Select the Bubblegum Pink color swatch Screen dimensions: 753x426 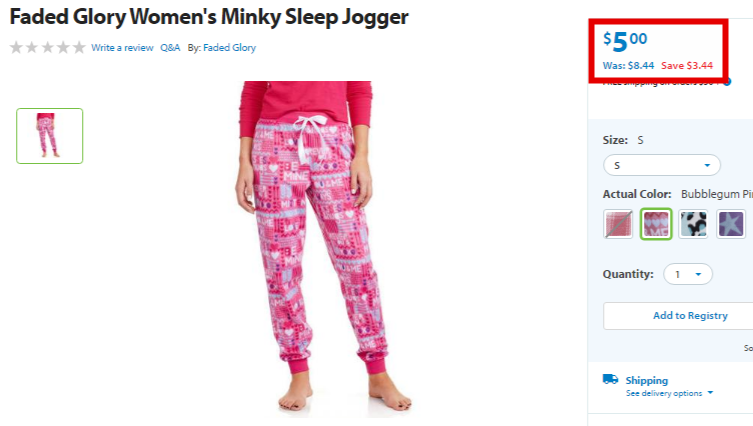pos(656,224)
